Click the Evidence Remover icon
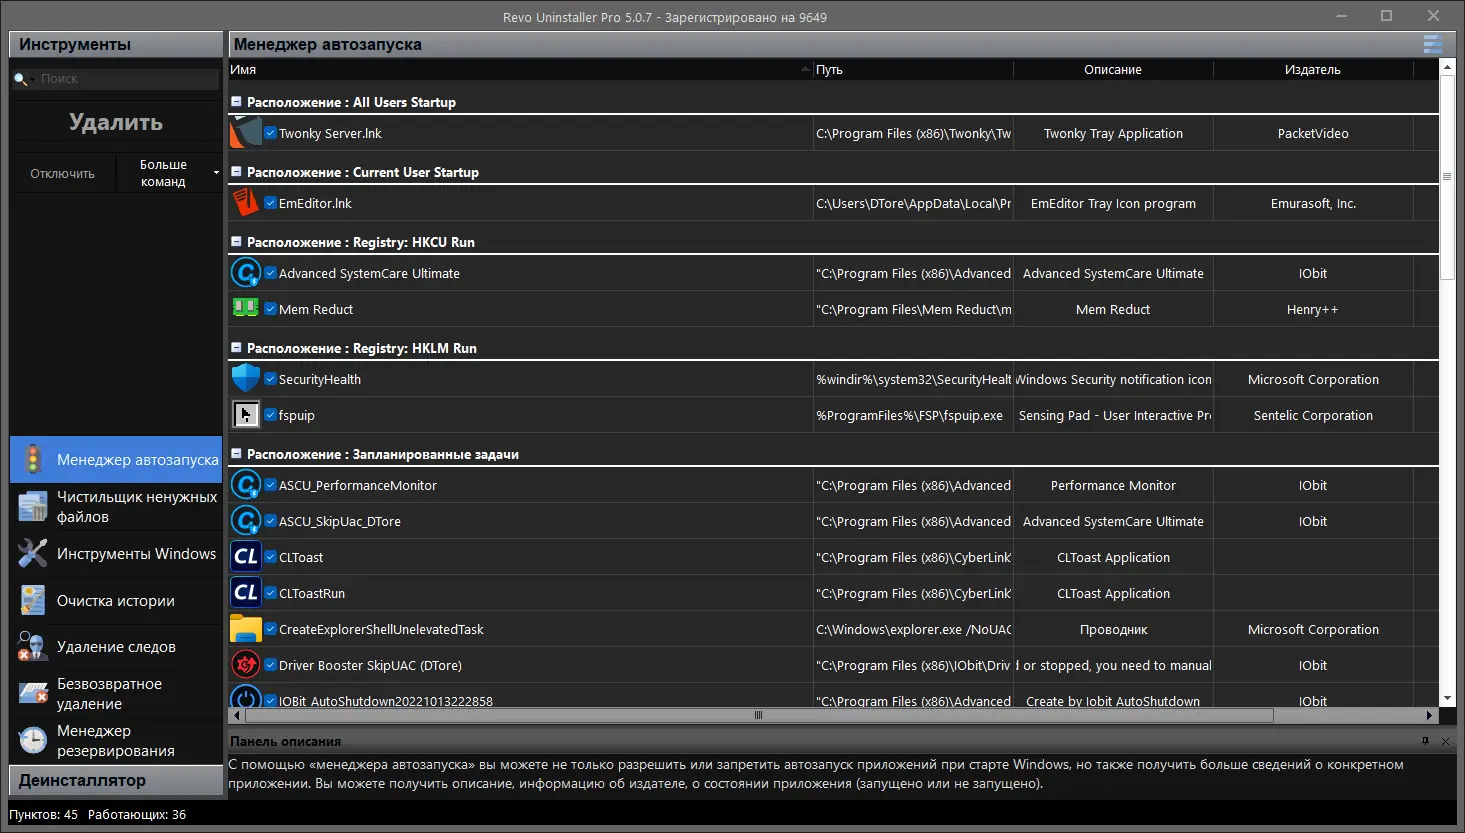Screen dimensions: 1465x833 pos(33,647)
